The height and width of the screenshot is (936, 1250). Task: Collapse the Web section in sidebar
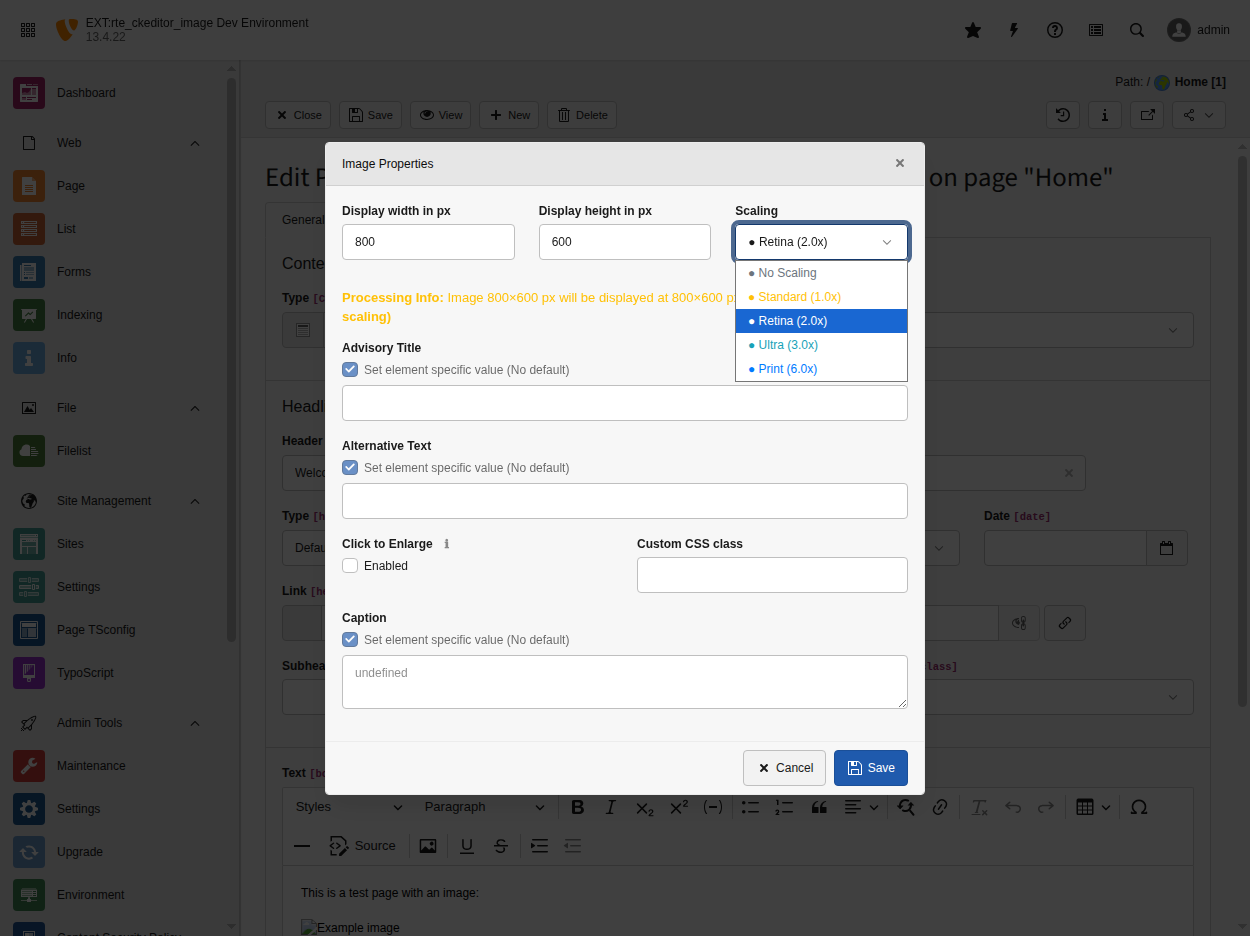point(195,143)
